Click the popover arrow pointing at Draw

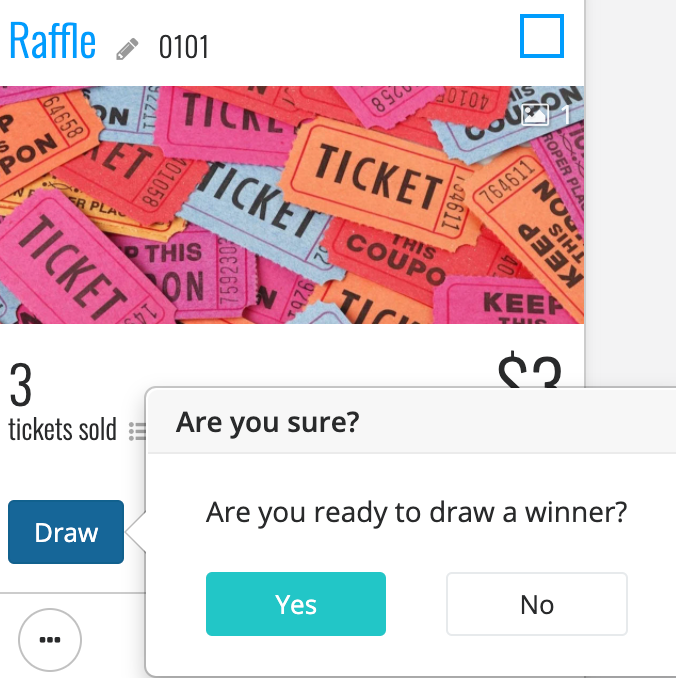[x=136, y=532]
